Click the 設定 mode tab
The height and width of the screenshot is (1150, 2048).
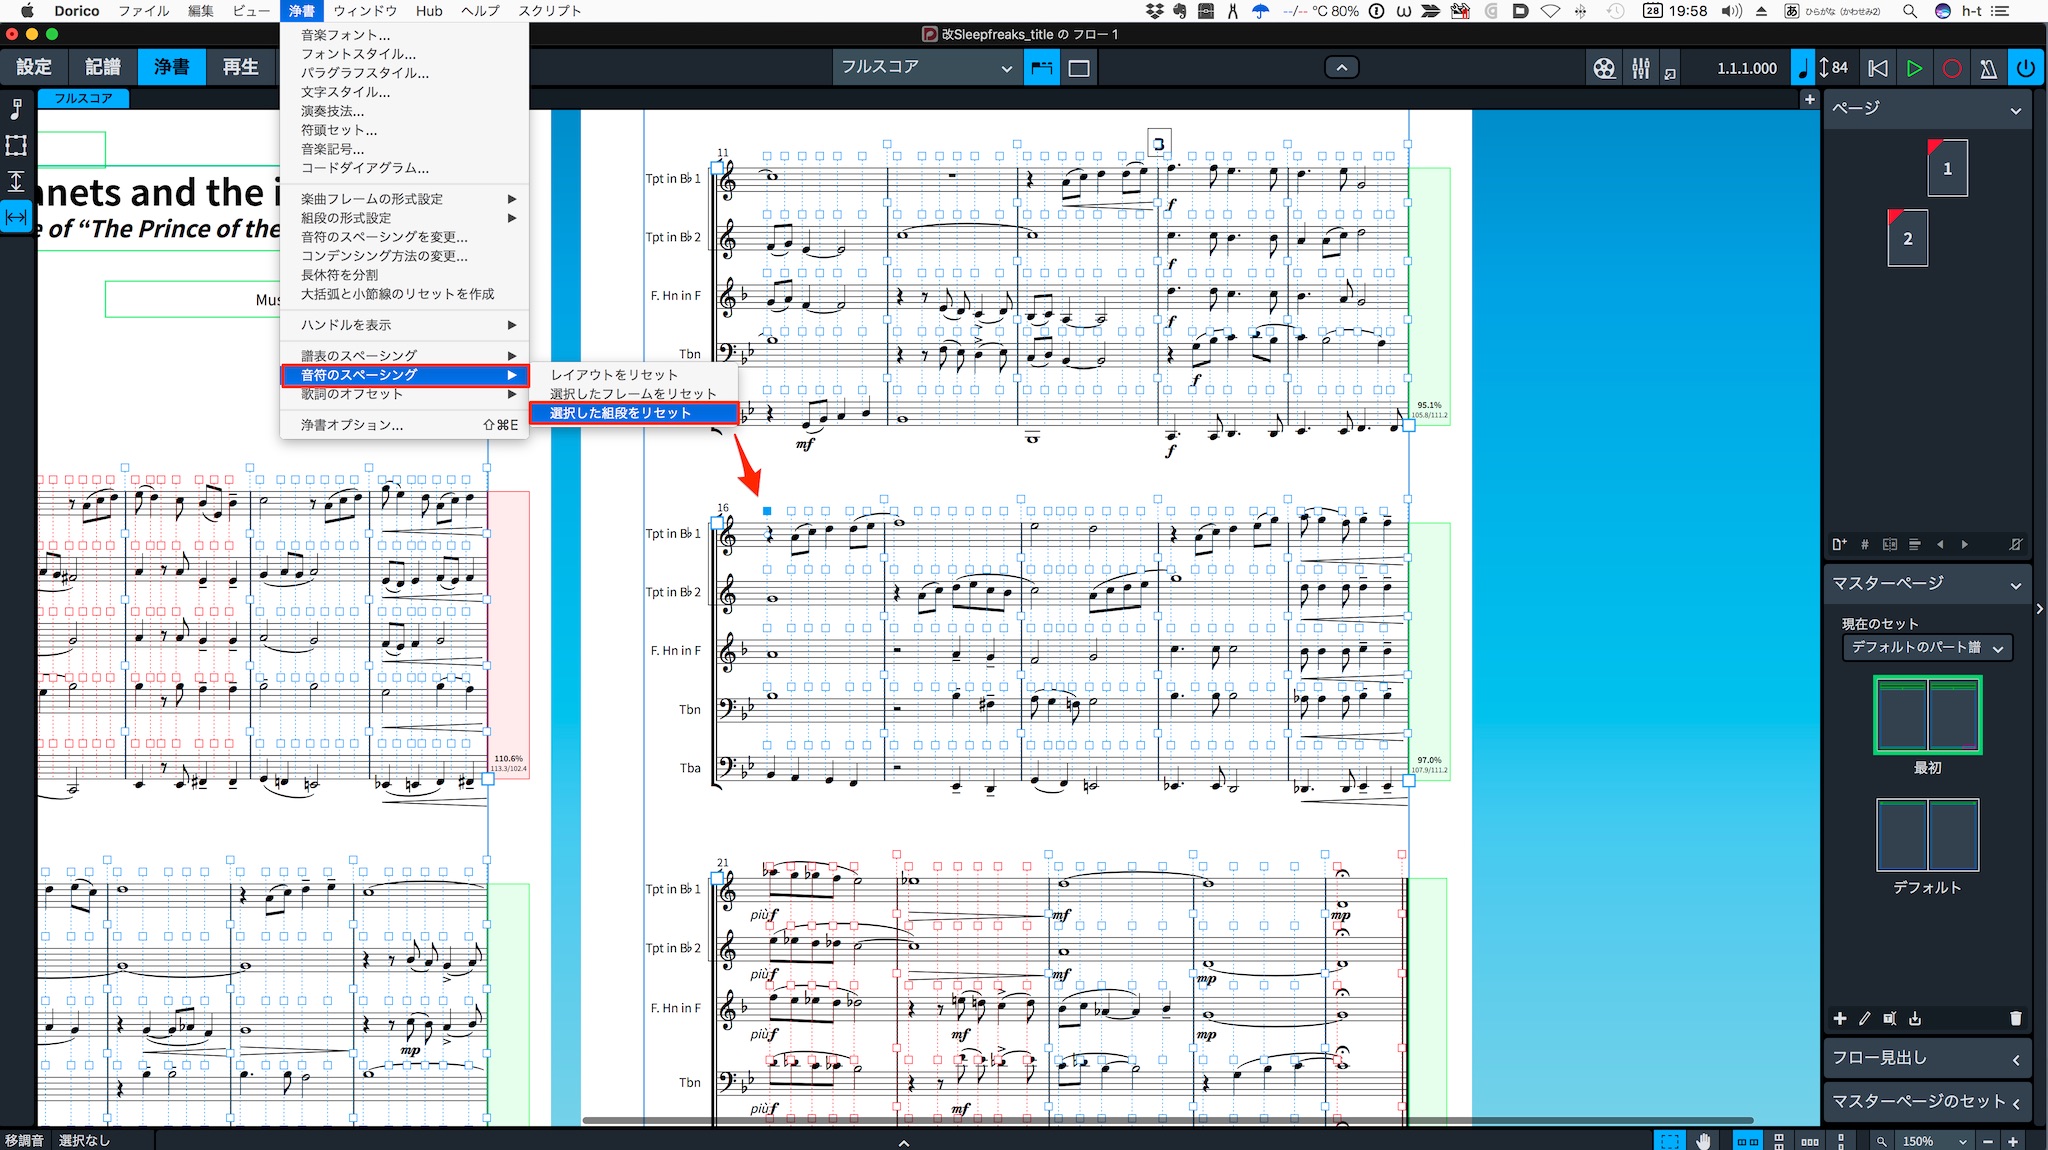click(x=34, y=67)
